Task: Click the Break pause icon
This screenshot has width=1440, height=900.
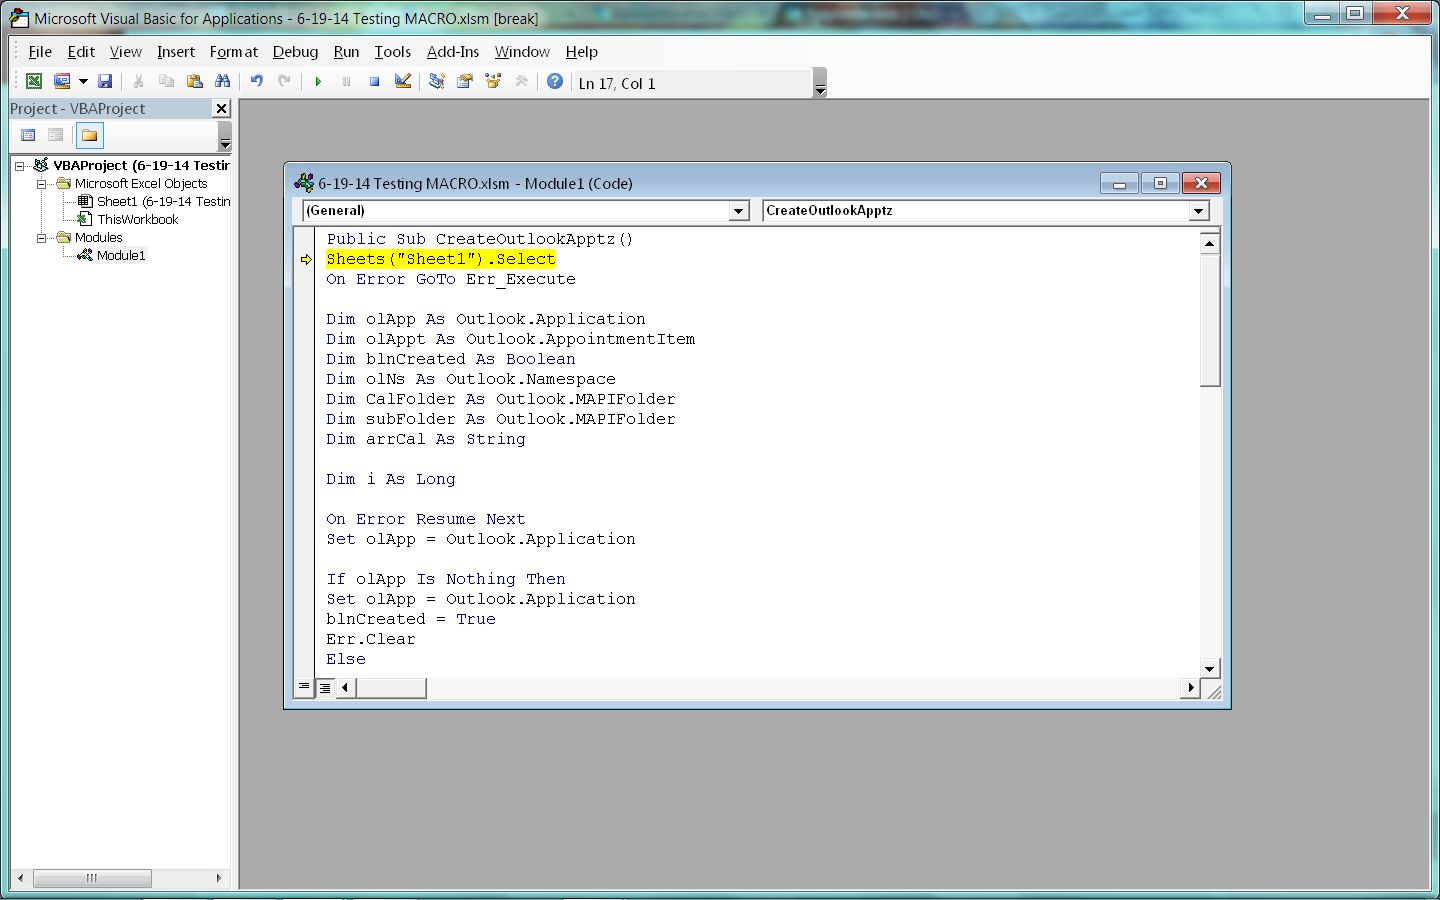Action: pyautogui.click(x=347, y=82)
